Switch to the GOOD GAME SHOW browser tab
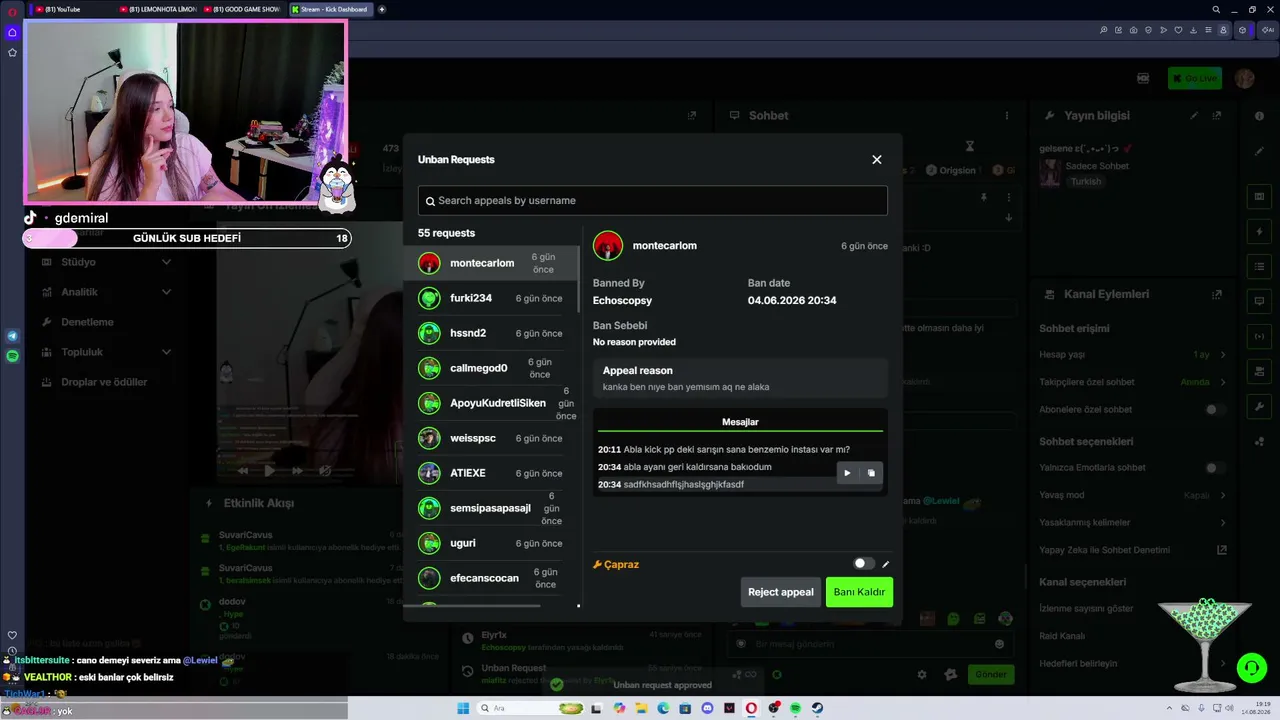Viewport: 1280px width, 720px height. pos(244,9)
